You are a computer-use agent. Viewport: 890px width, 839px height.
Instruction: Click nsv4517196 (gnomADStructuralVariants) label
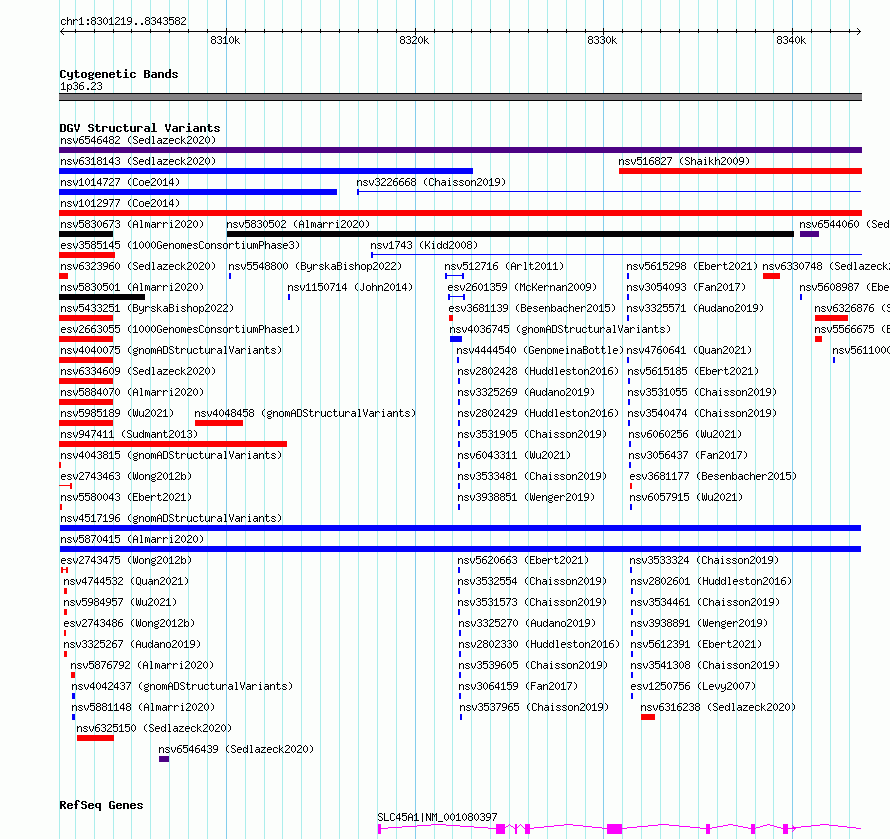[x=171, y=518]
